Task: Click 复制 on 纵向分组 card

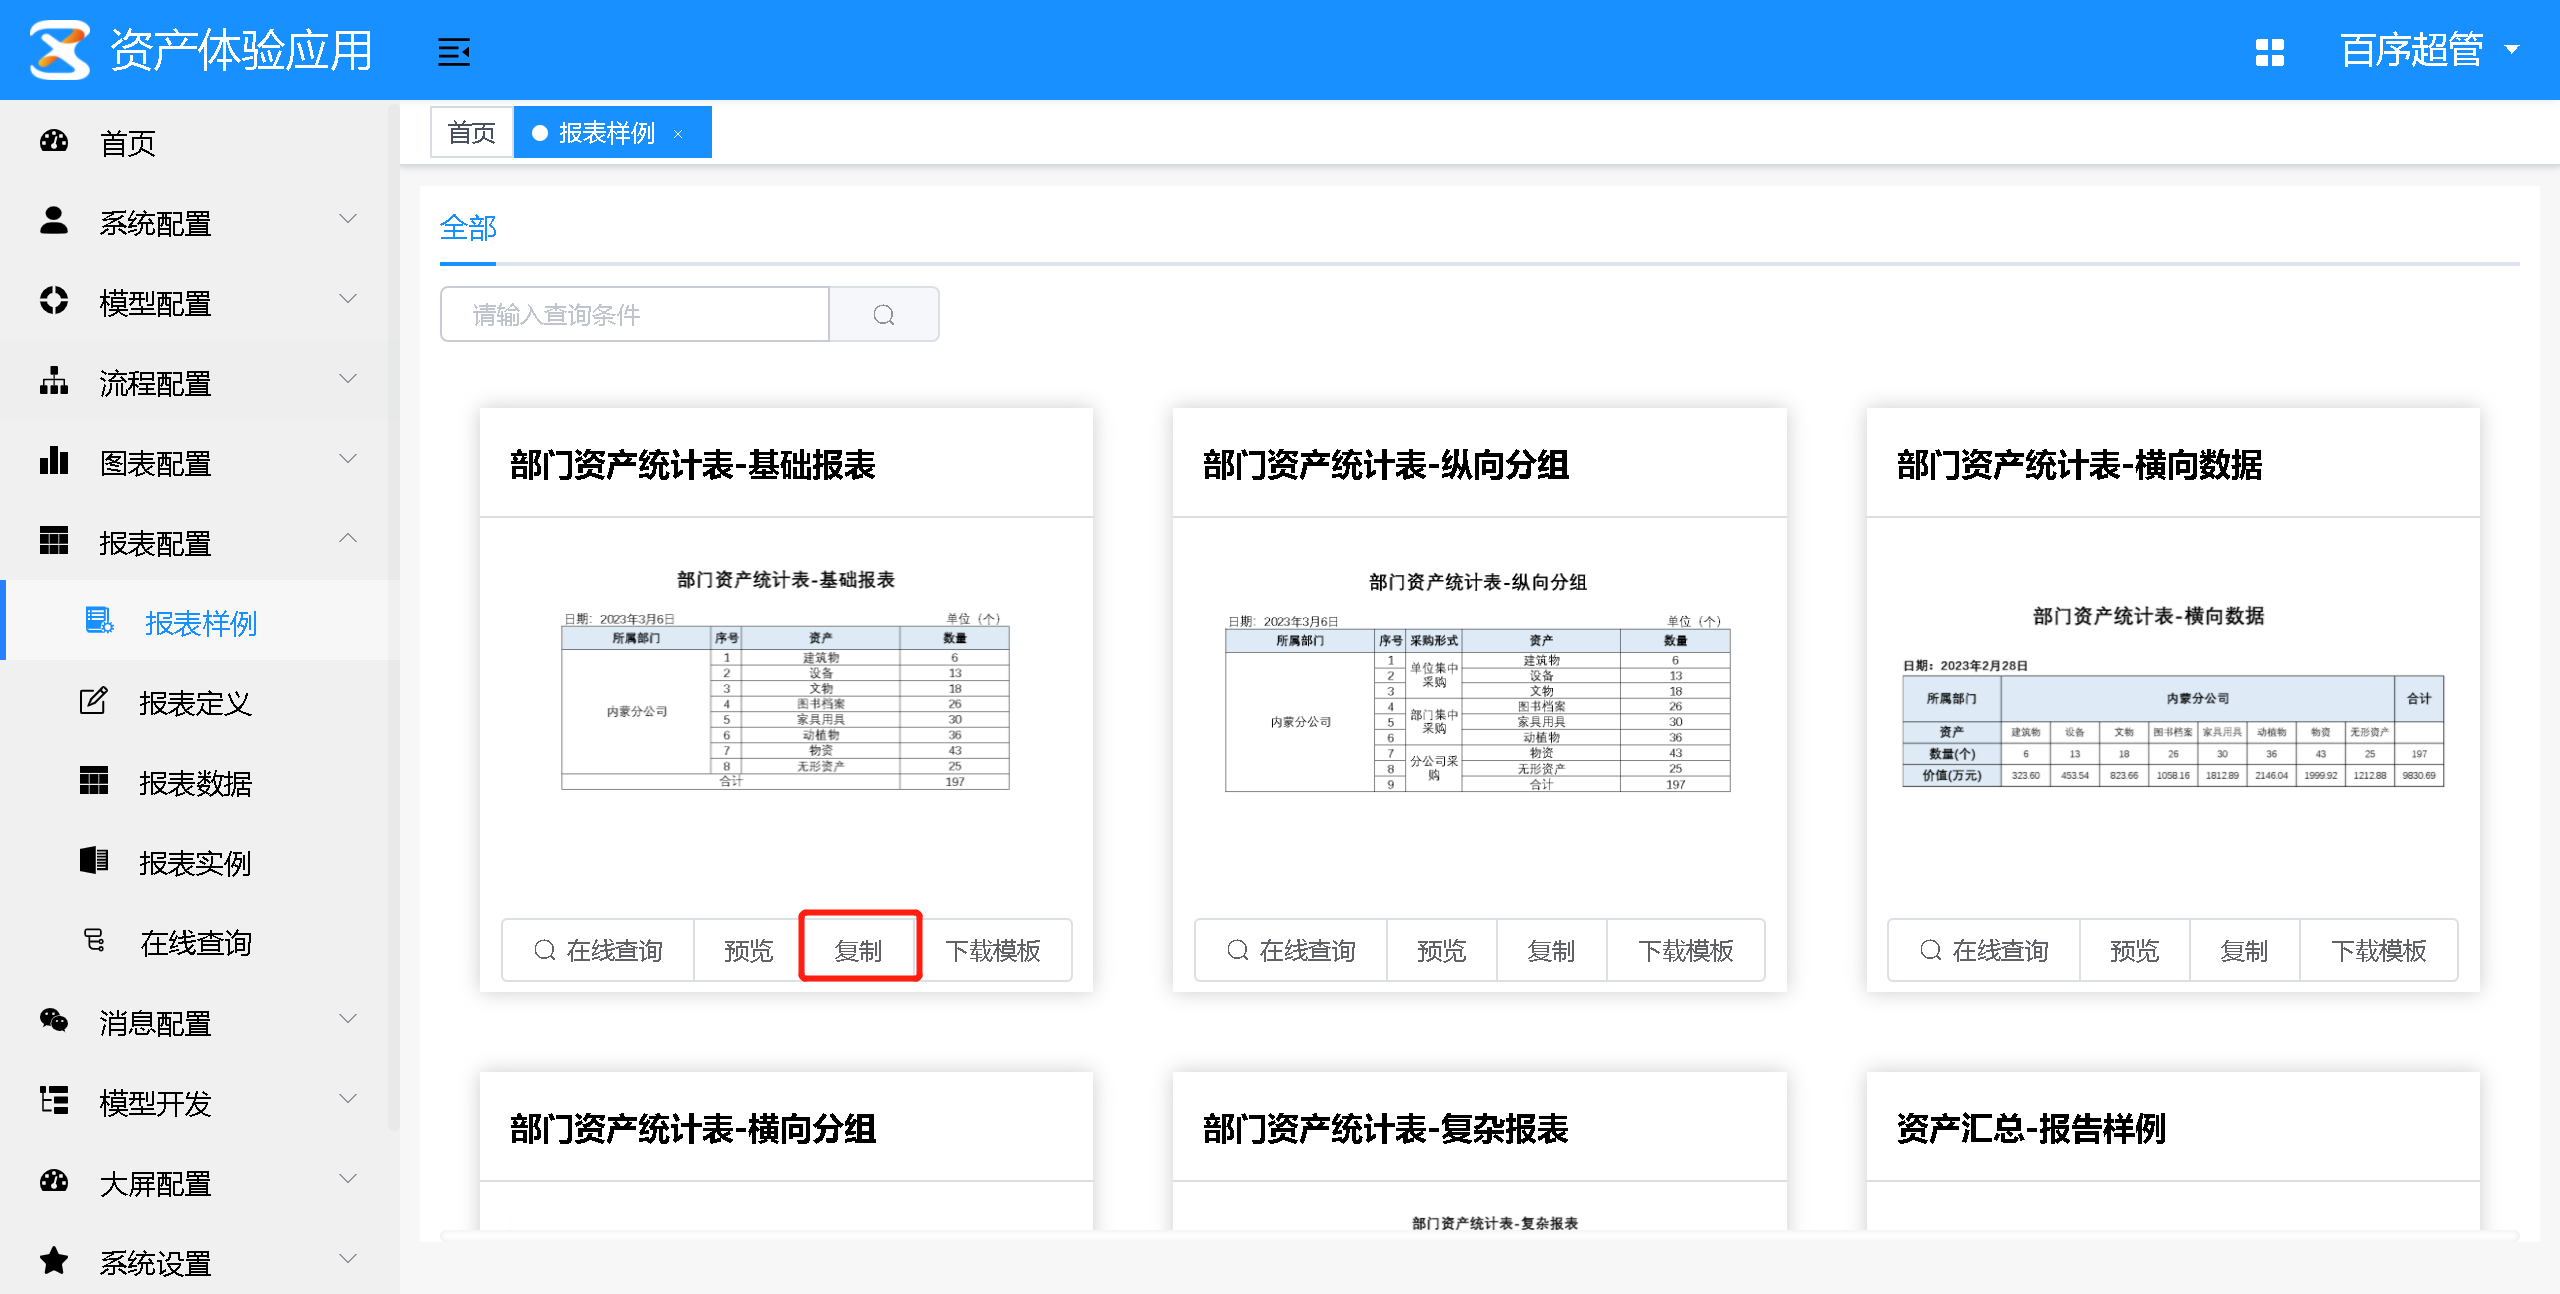Action: pyautogui.click(x=1552, y=950)
